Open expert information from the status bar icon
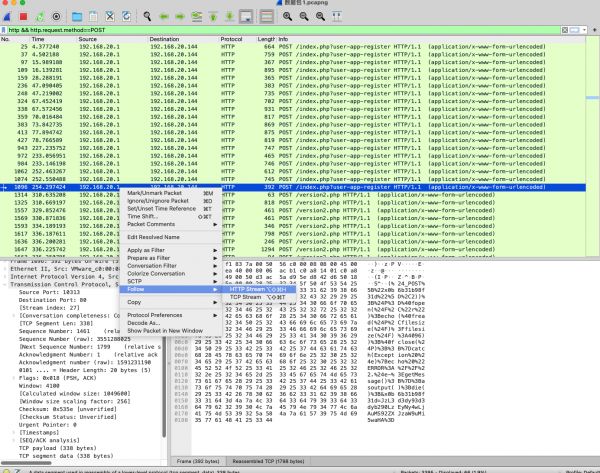 pos(6,471)
